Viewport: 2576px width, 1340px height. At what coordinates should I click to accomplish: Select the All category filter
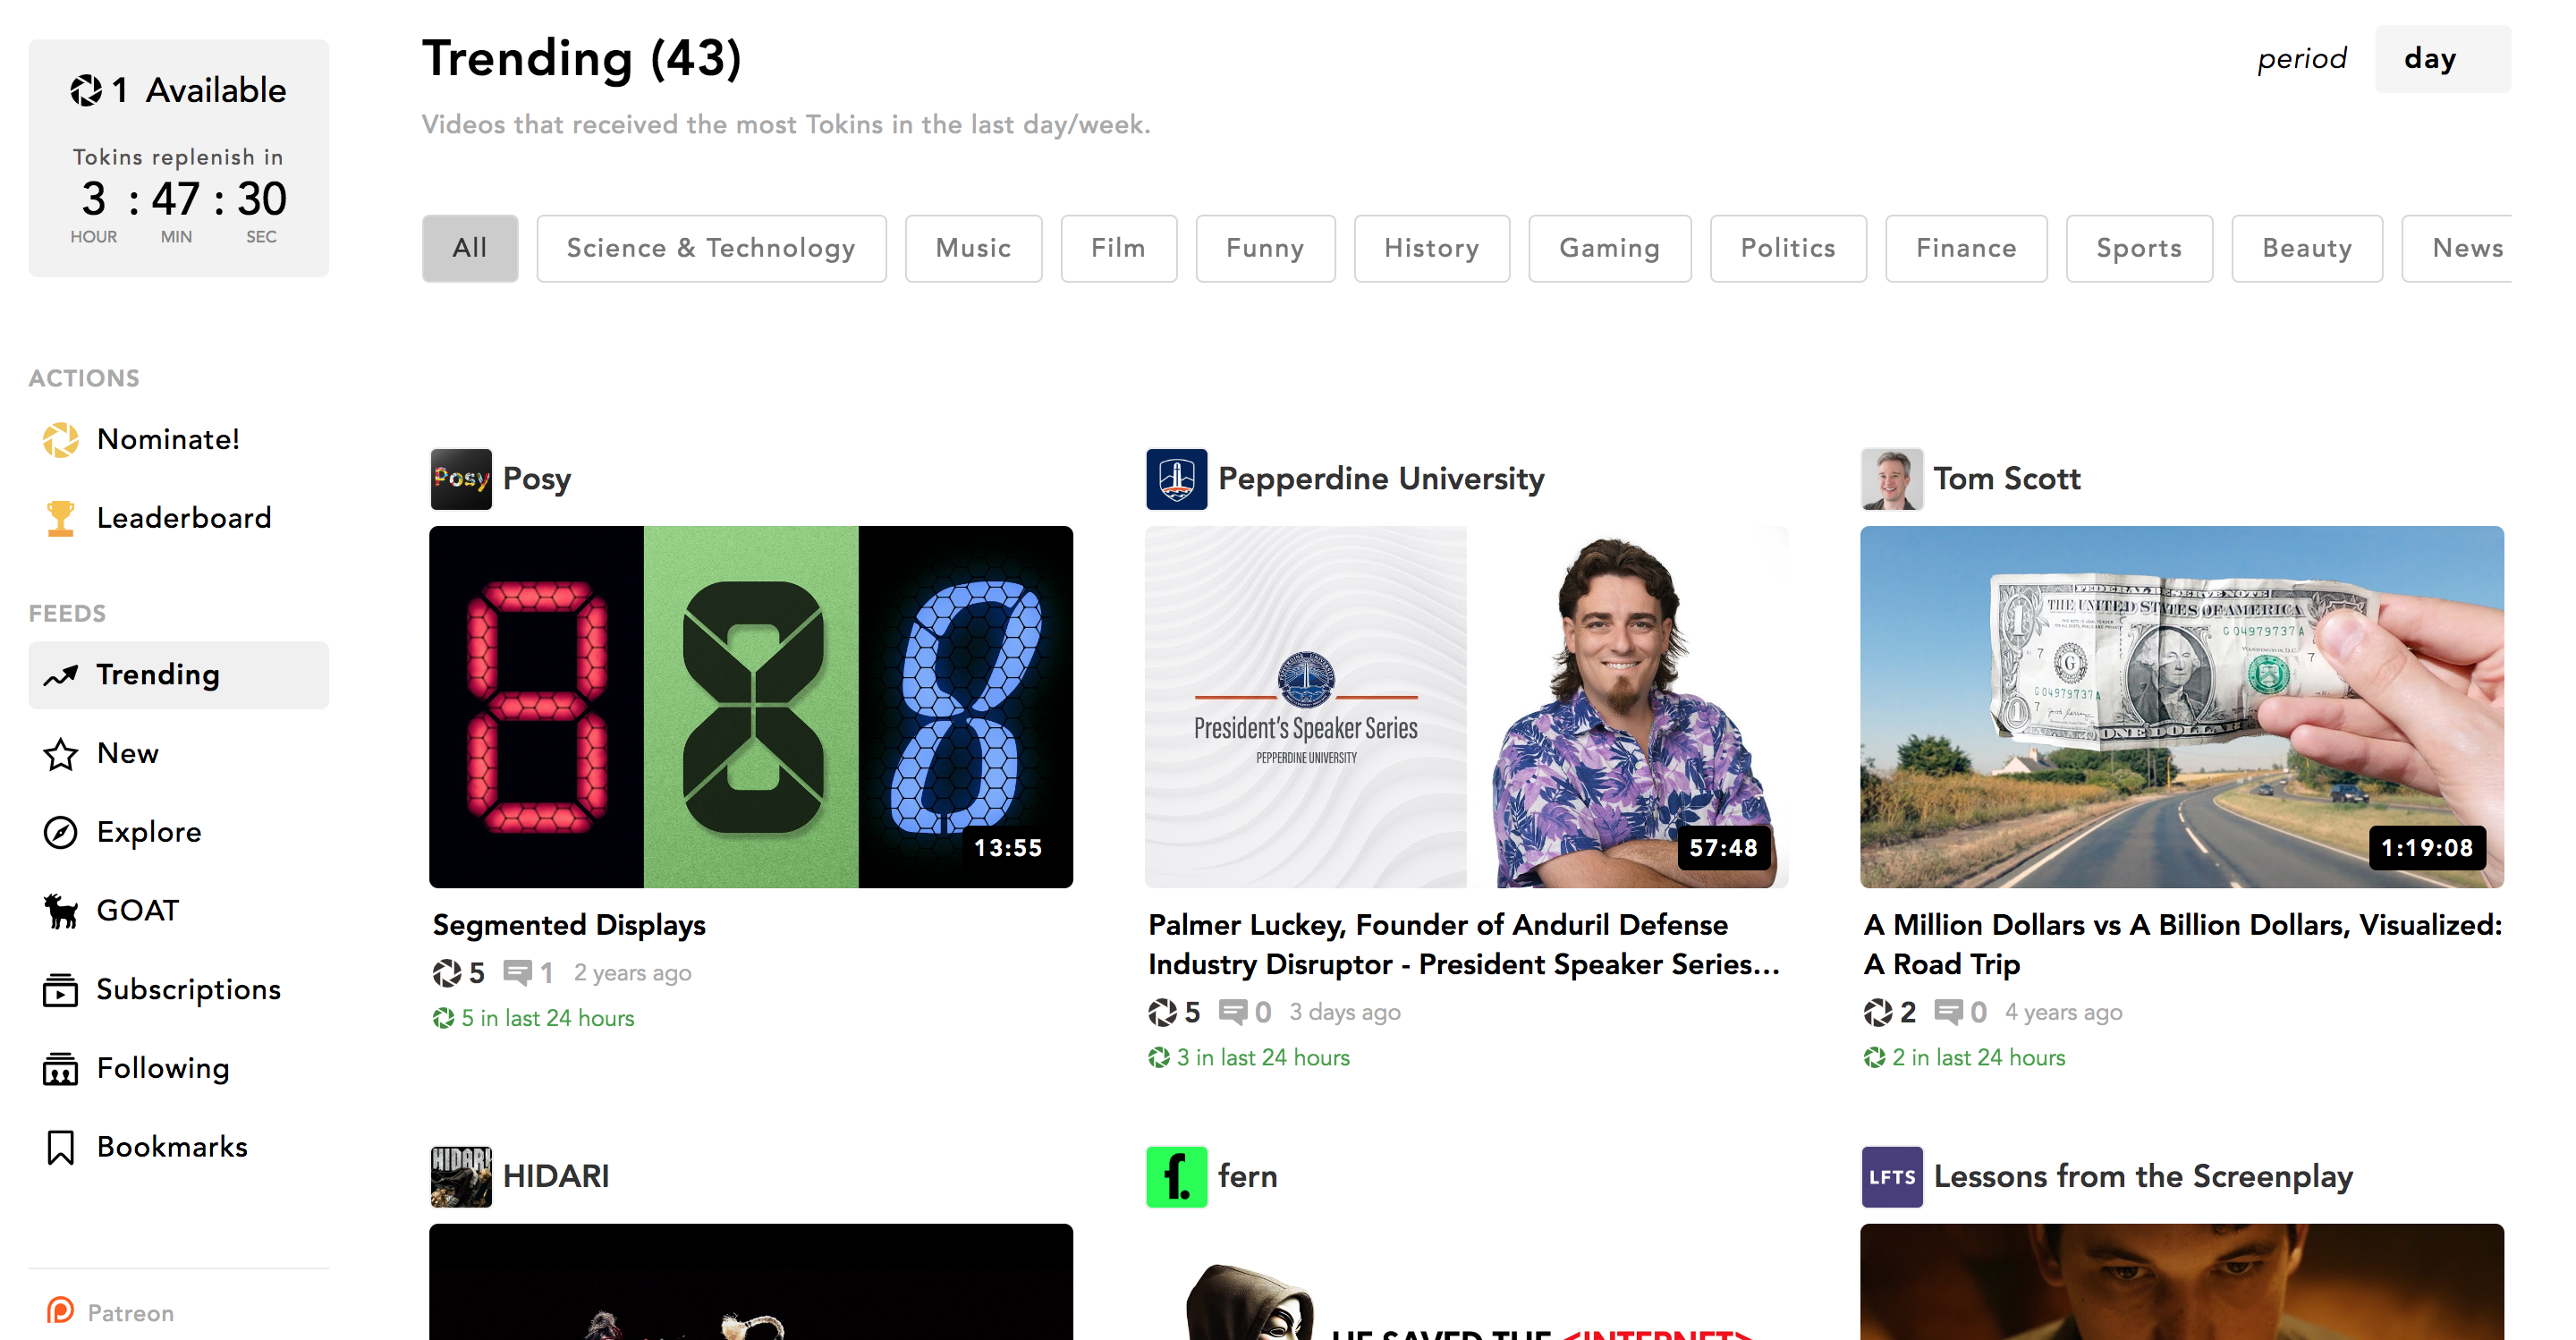(470, 248)
